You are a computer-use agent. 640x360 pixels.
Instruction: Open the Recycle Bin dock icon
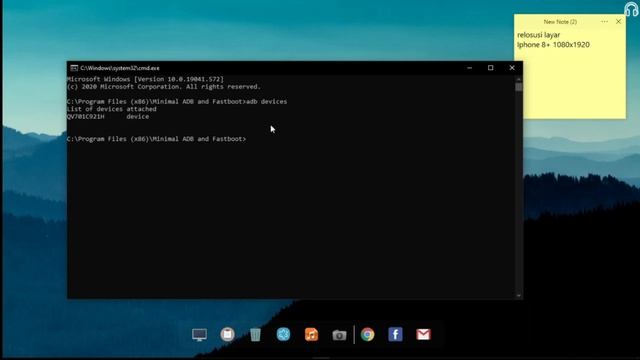pyautogui.click(x=255, y=335)
